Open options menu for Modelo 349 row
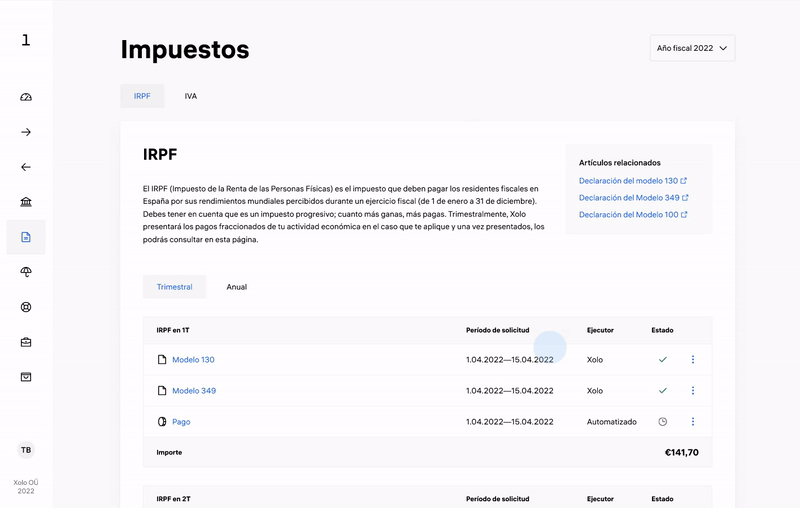The width and height of the screenshot is (800, 508). pyautogui.click(x=692, y=391)
